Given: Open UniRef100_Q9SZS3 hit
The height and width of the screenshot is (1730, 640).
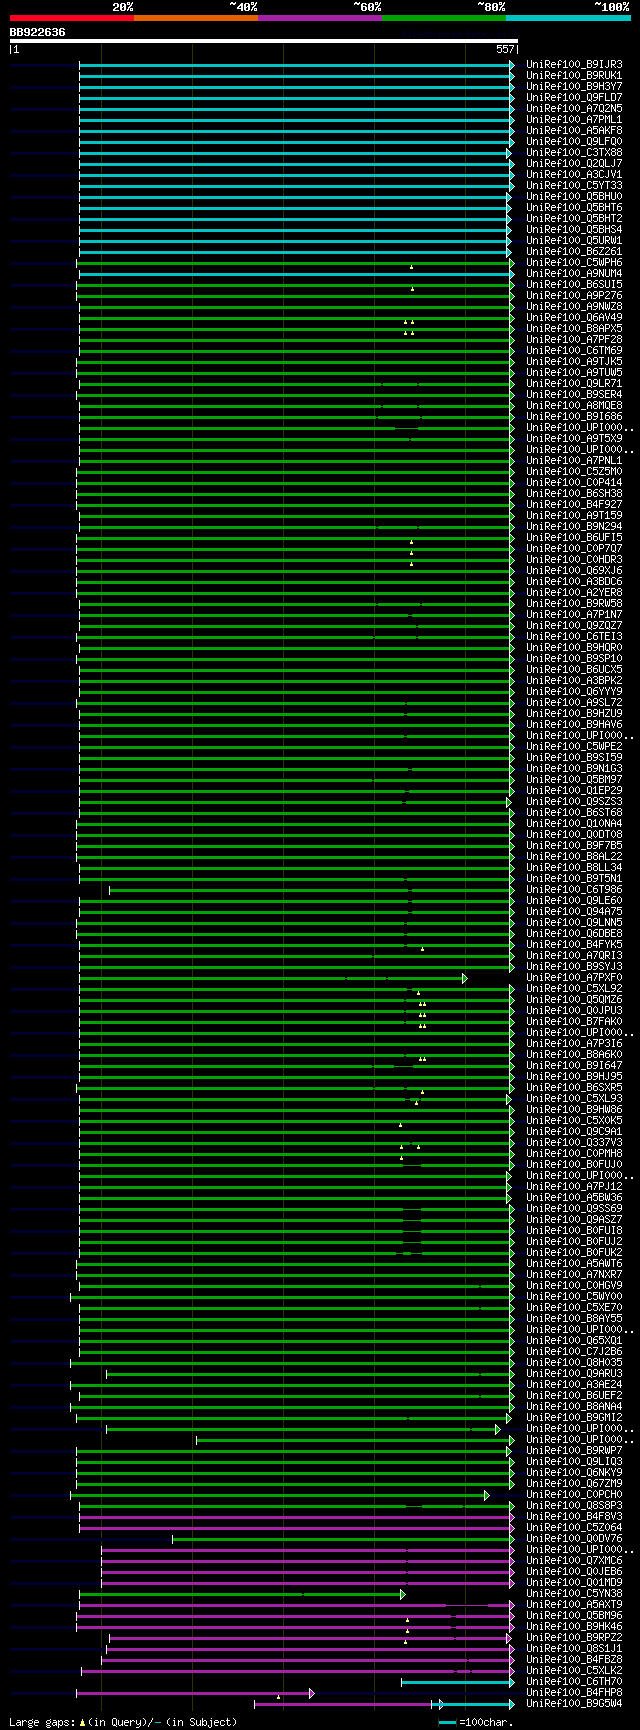Looking at the screenshot, I should click(x=574, y=802).
